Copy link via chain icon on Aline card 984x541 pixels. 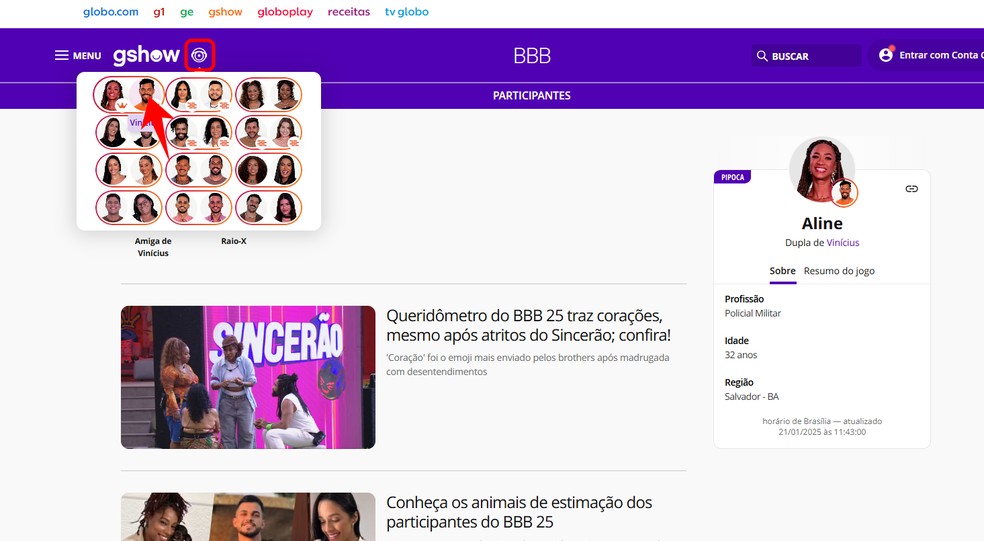click(912, 189)
